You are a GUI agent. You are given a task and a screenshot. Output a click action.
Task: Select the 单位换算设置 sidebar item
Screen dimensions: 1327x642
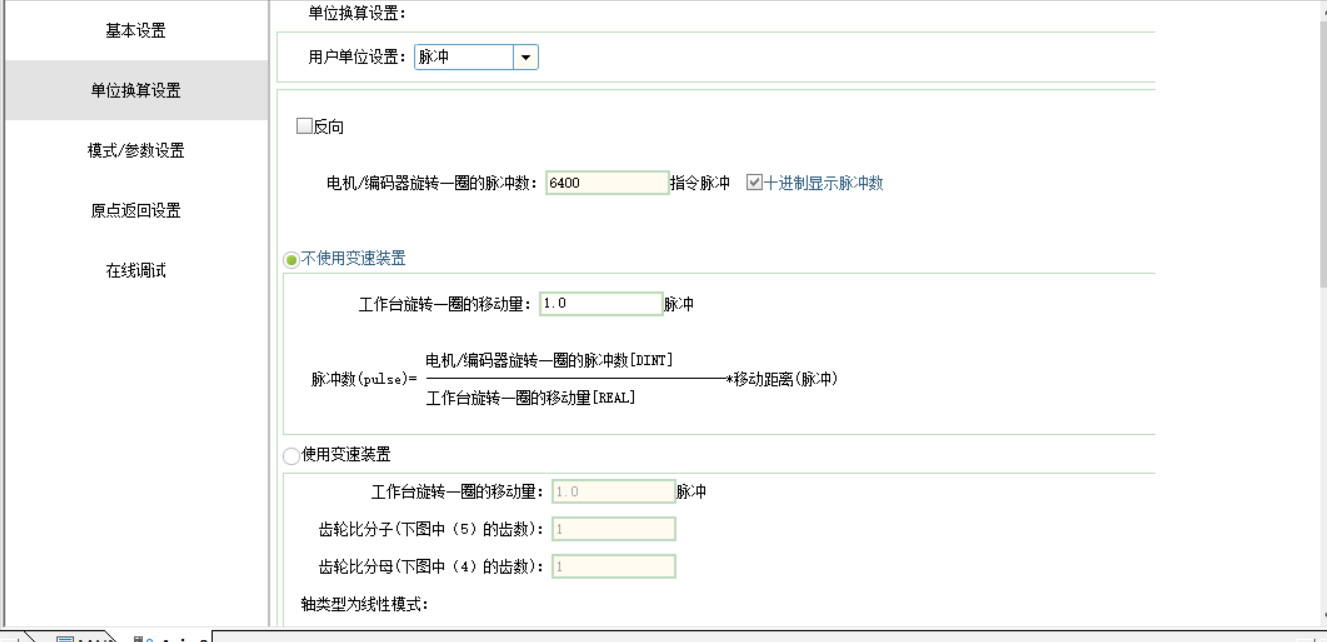[136, 91]
